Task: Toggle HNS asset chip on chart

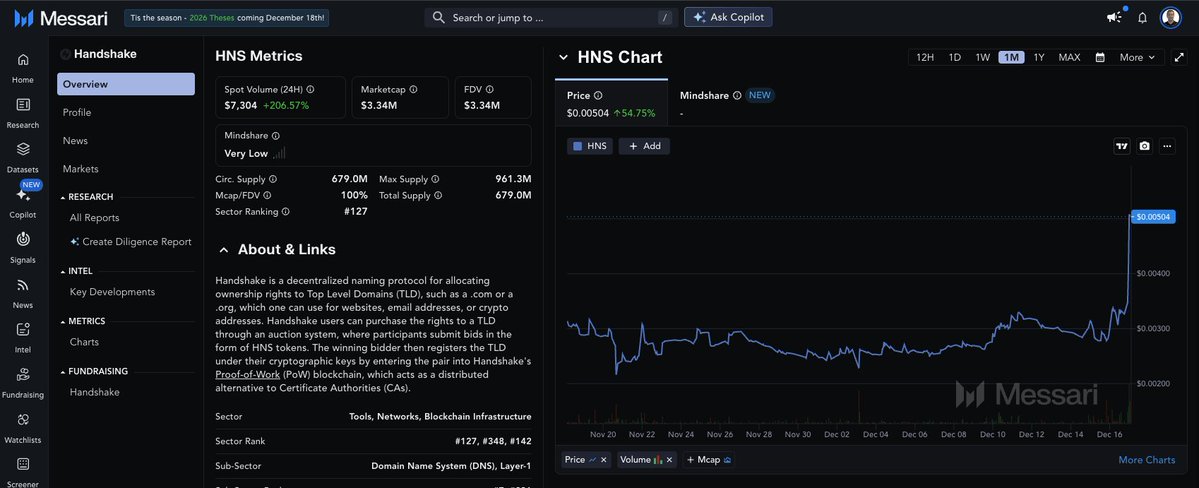Action: 590,146
